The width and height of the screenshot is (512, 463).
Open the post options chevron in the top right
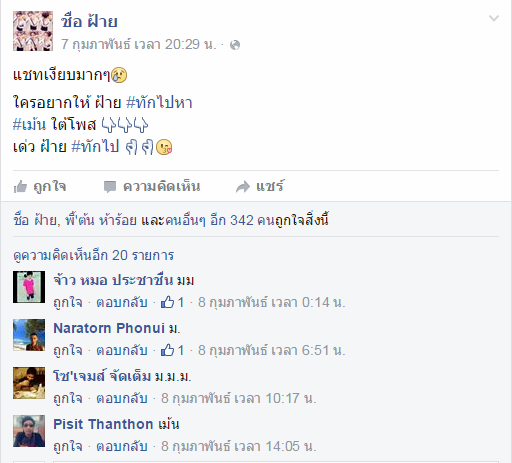tap(494, 18)
